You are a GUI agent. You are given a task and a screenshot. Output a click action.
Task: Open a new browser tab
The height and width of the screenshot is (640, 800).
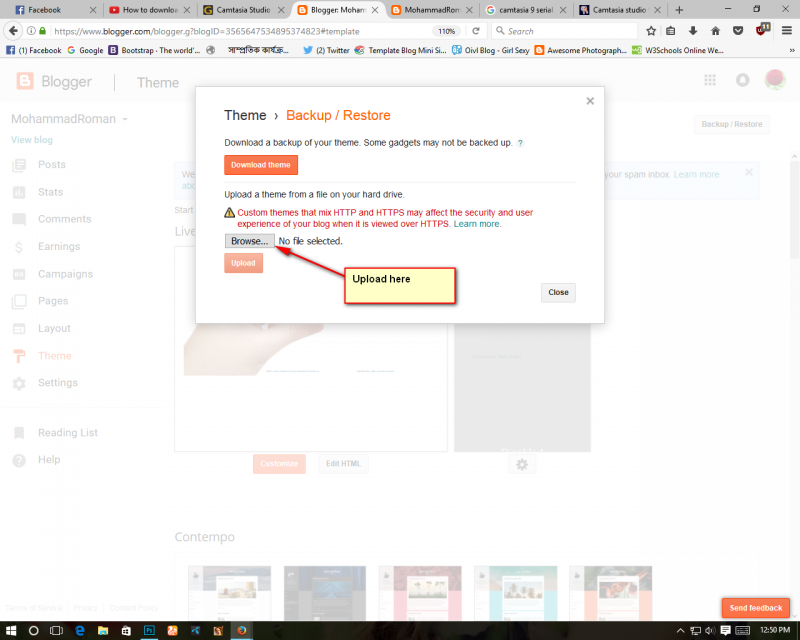[x=679, y=10]
